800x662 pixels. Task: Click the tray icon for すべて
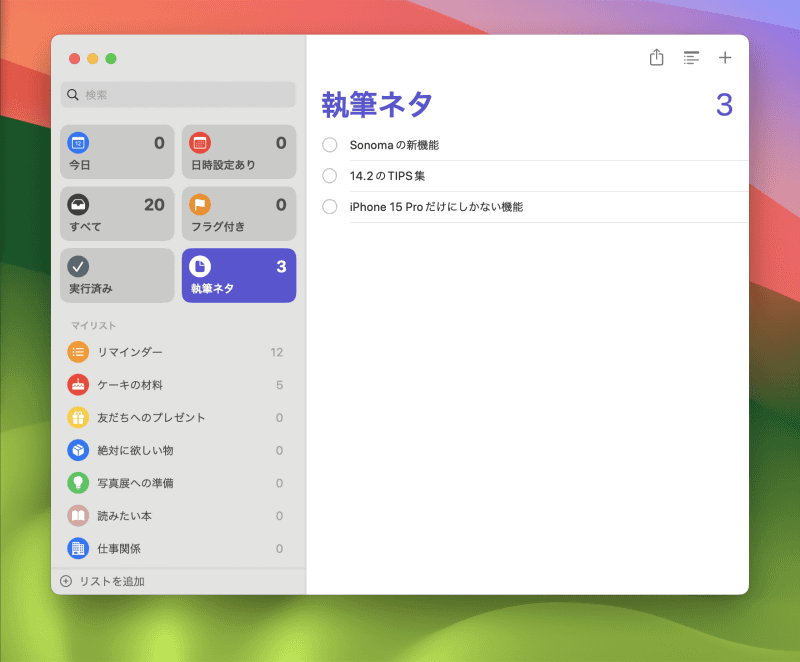point(78,205)
